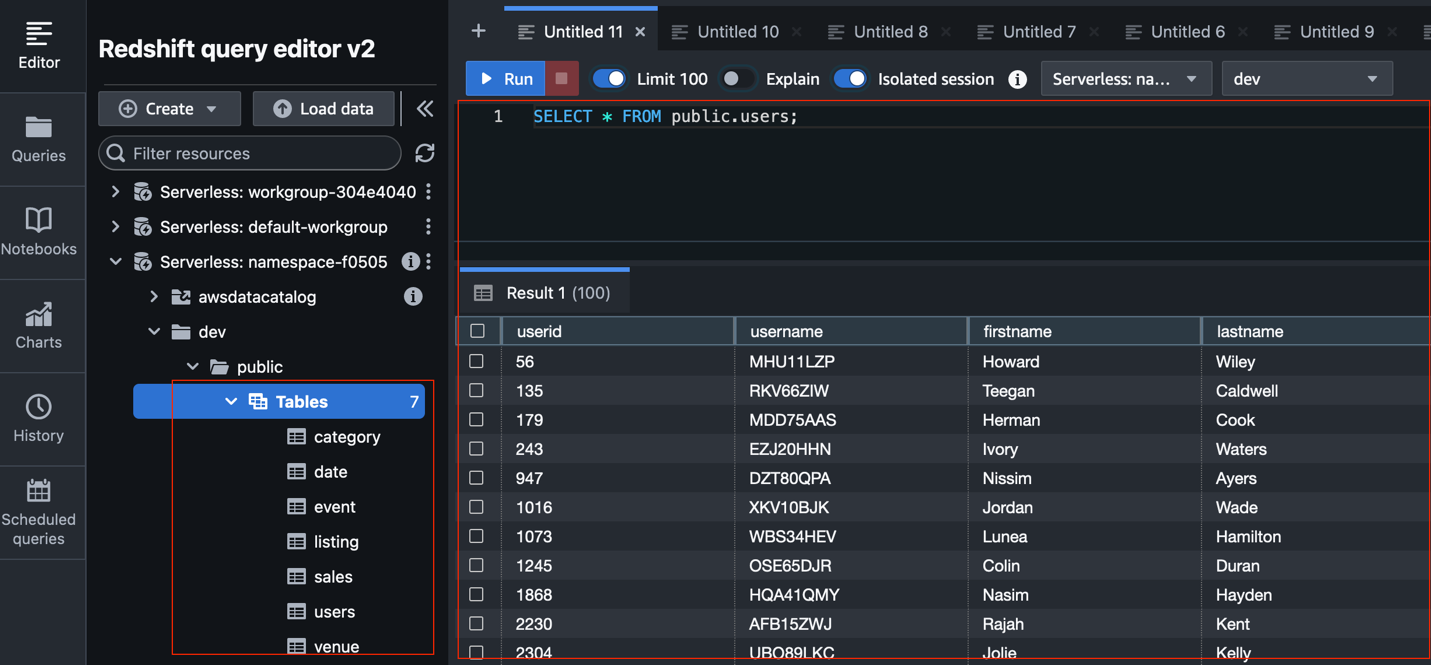
Task: Expand Serverless: default-workgroup node
Action: click(115, 226)
